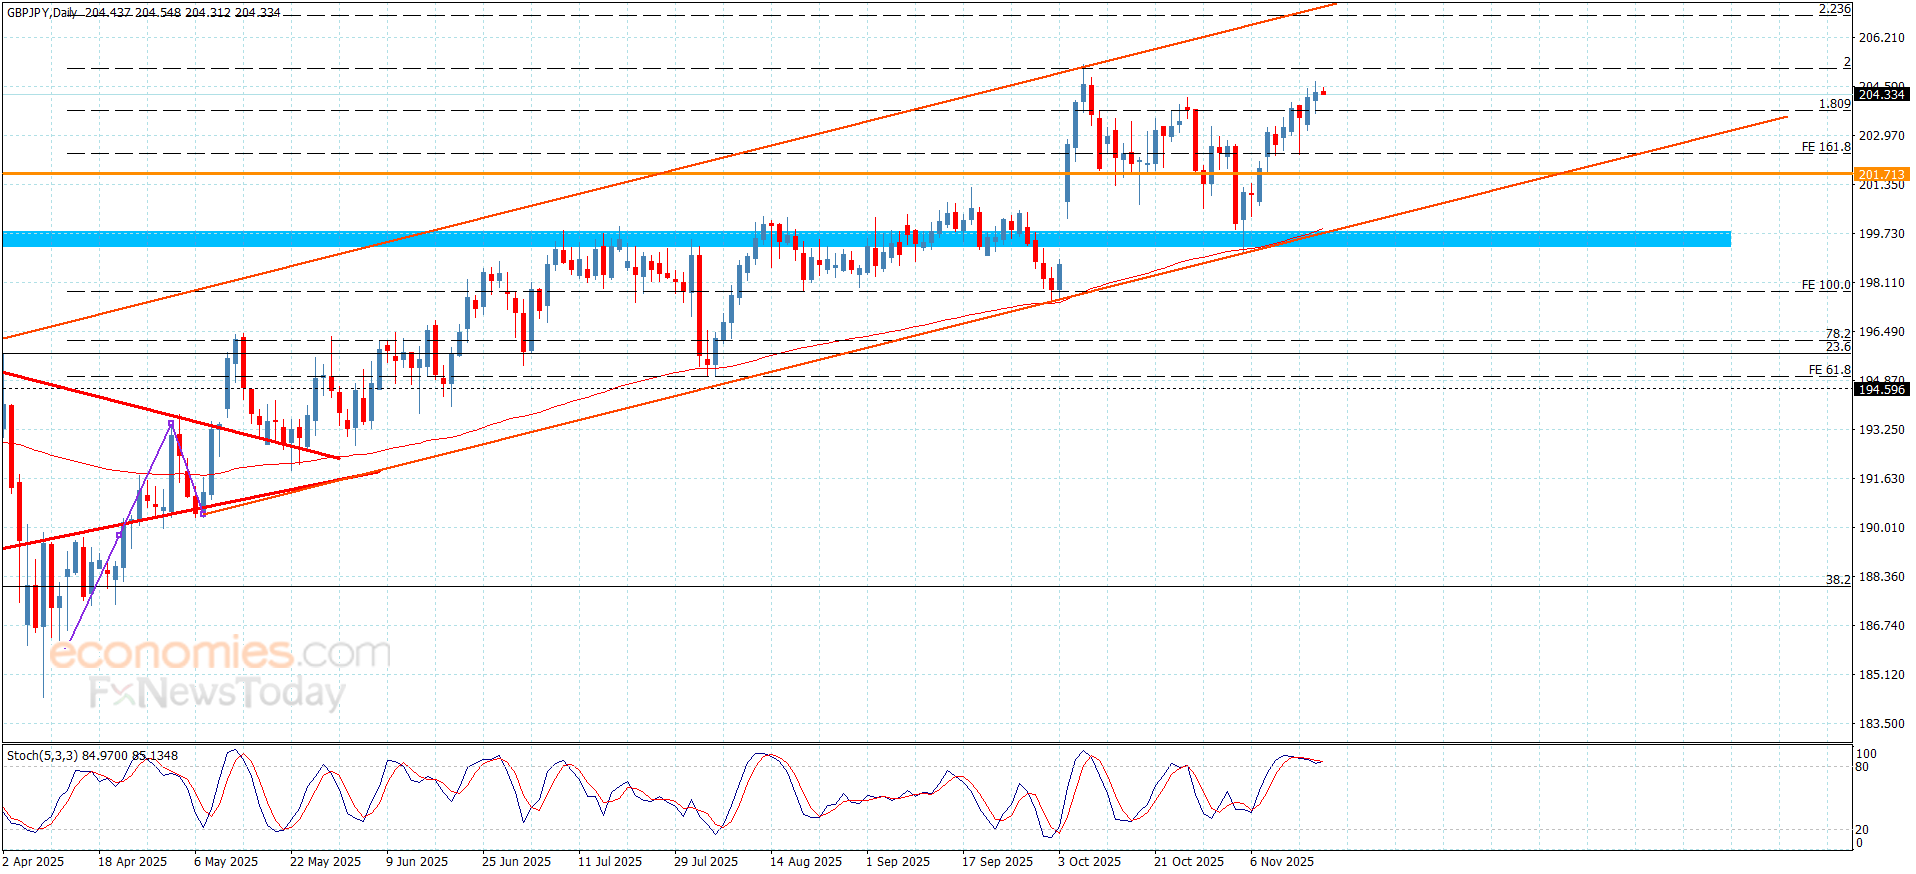Screen dimensions: 1916x874
Task: Click the FE 161.8 Fibonacci label
Action: 1825,147
